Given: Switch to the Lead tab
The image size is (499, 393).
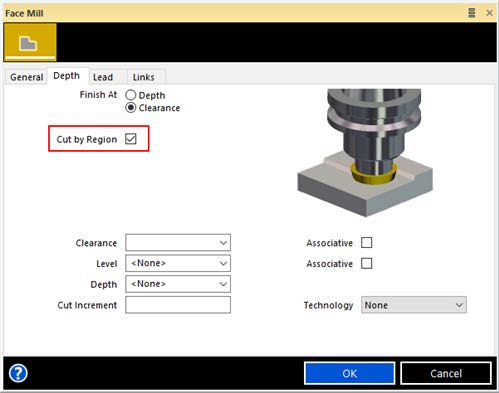Looking at the screenshot, I should point(103,77).
